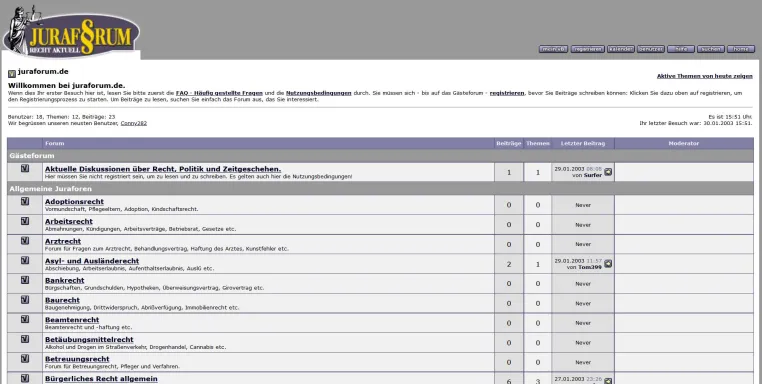Click the 'Beiträge' column header
The image size is (762, 384).
509,143
